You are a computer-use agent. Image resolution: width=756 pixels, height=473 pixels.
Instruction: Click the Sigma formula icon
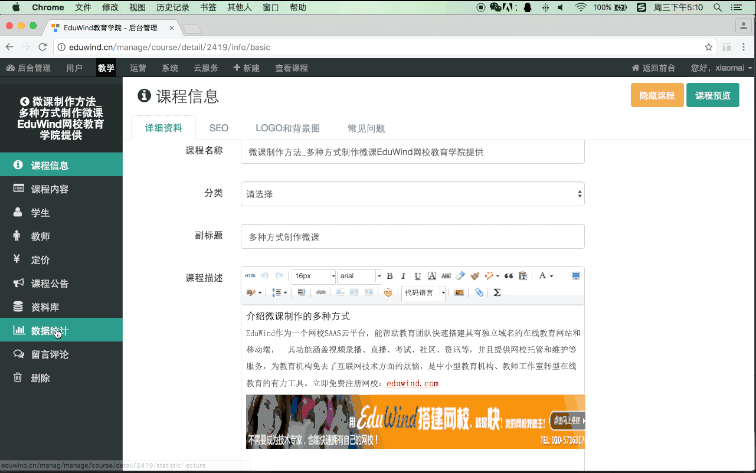point(497,292)
